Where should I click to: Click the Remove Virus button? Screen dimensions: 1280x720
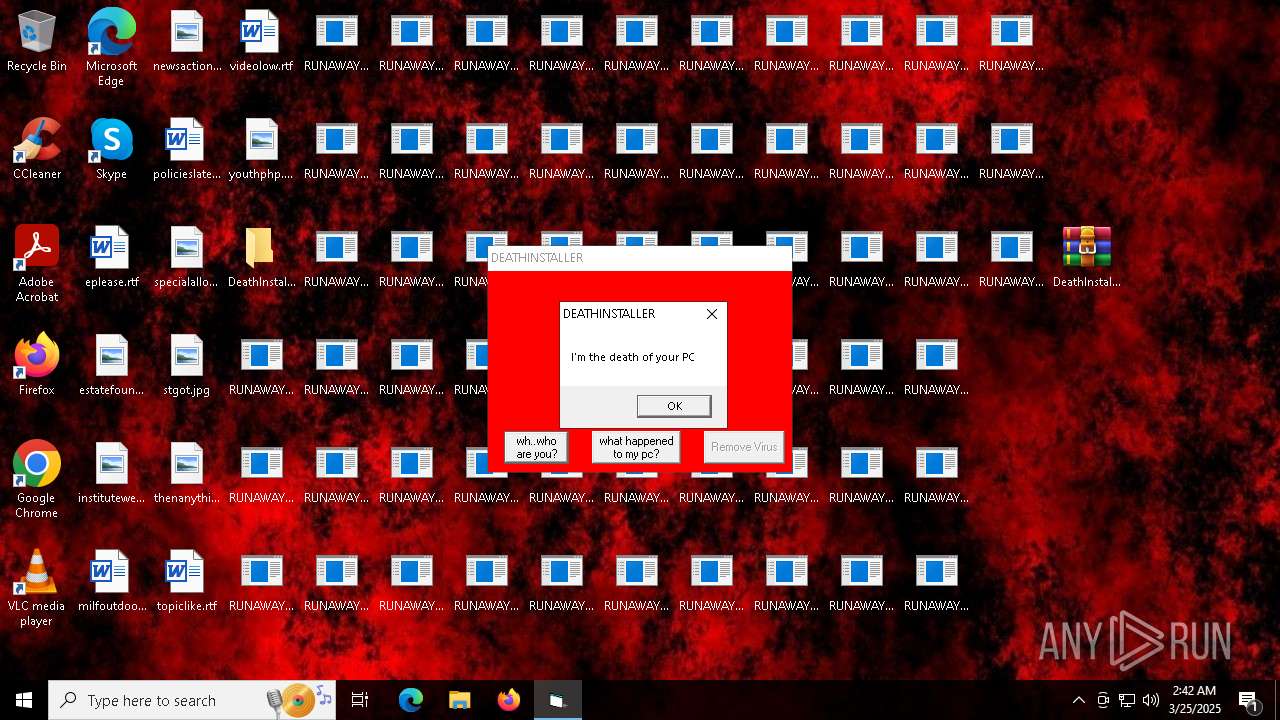pos(744,447)
